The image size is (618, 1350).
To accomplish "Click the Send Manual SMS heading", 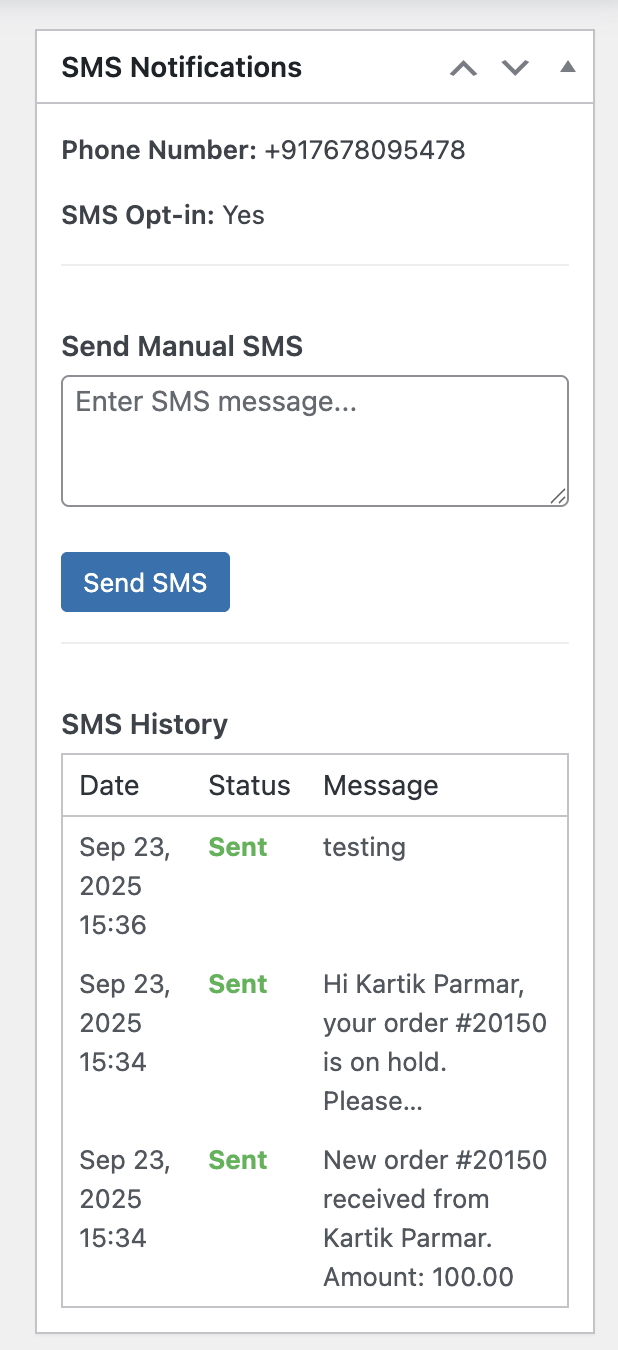I will coord(182,347).
